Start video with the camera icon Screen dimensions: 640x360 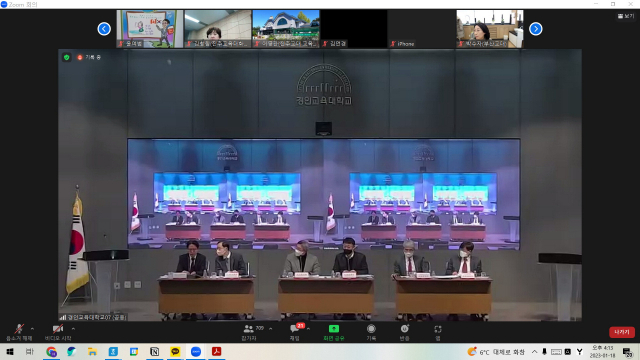click(x=58, y=332)
